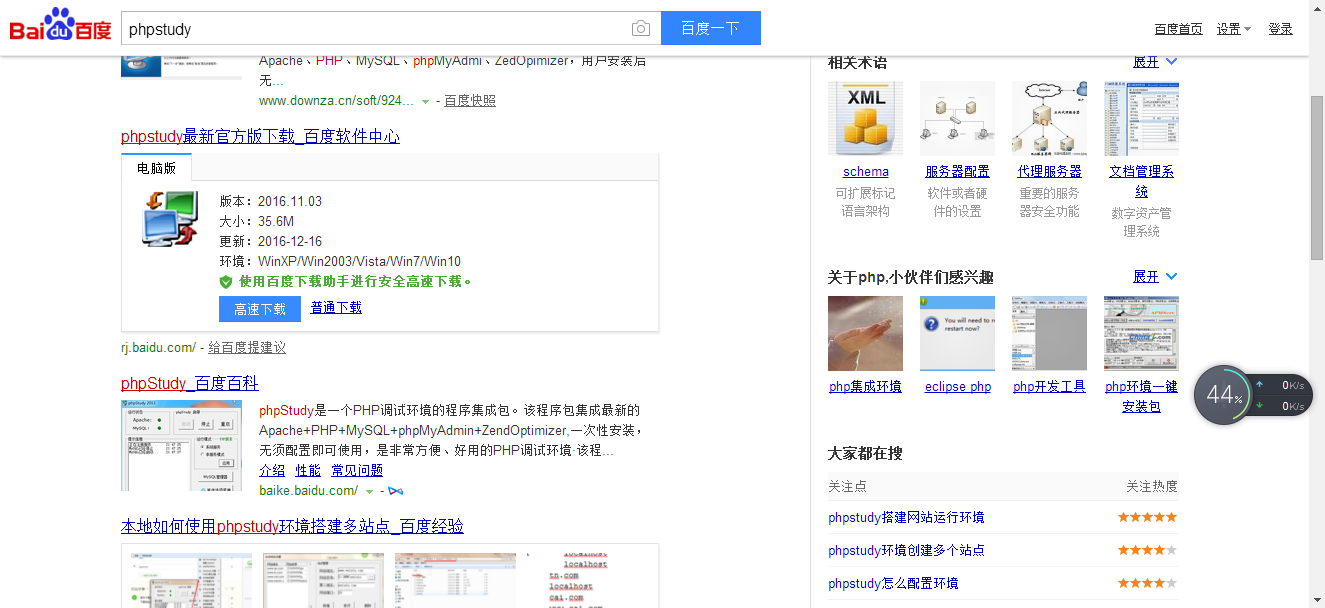Select the 电脑版 tab
1325x608 pixels.
click(156, 169)
